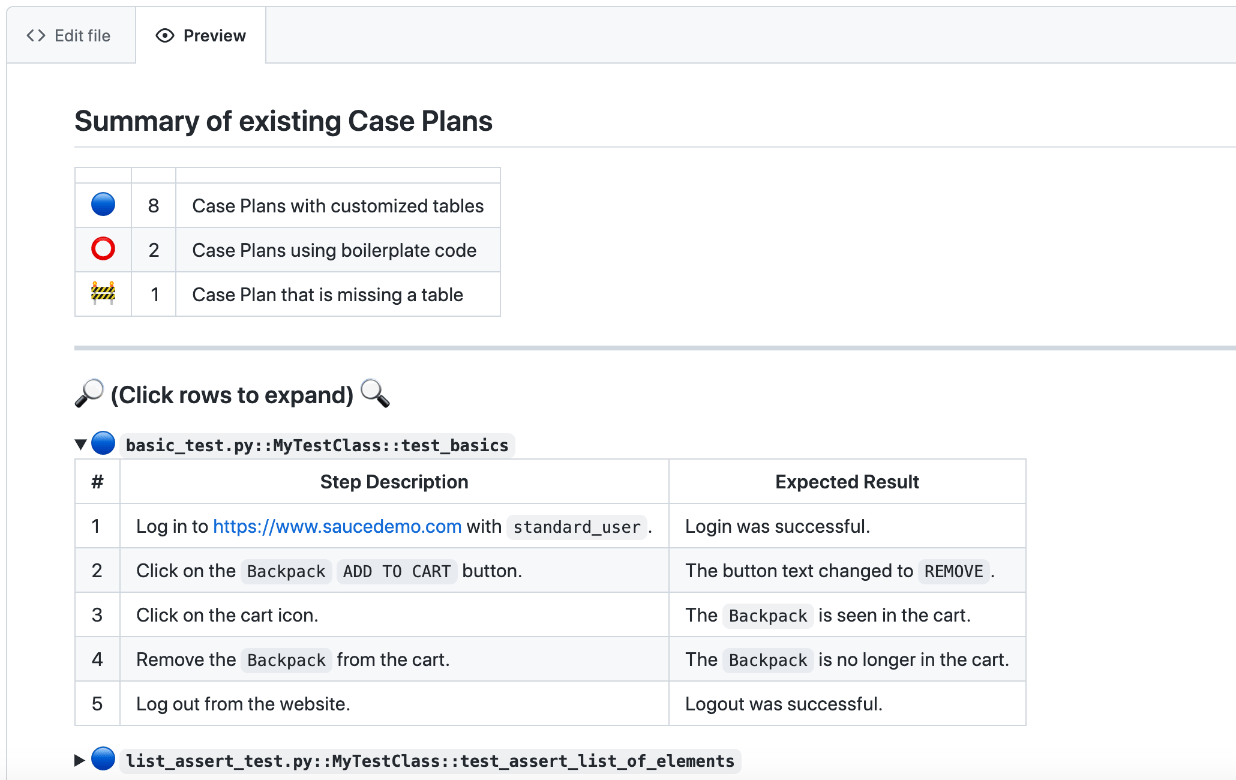Viewport: 1236px width, 780px height.
Task: Click the disclosure triangle beside basic_test.py
Action: 79,442
